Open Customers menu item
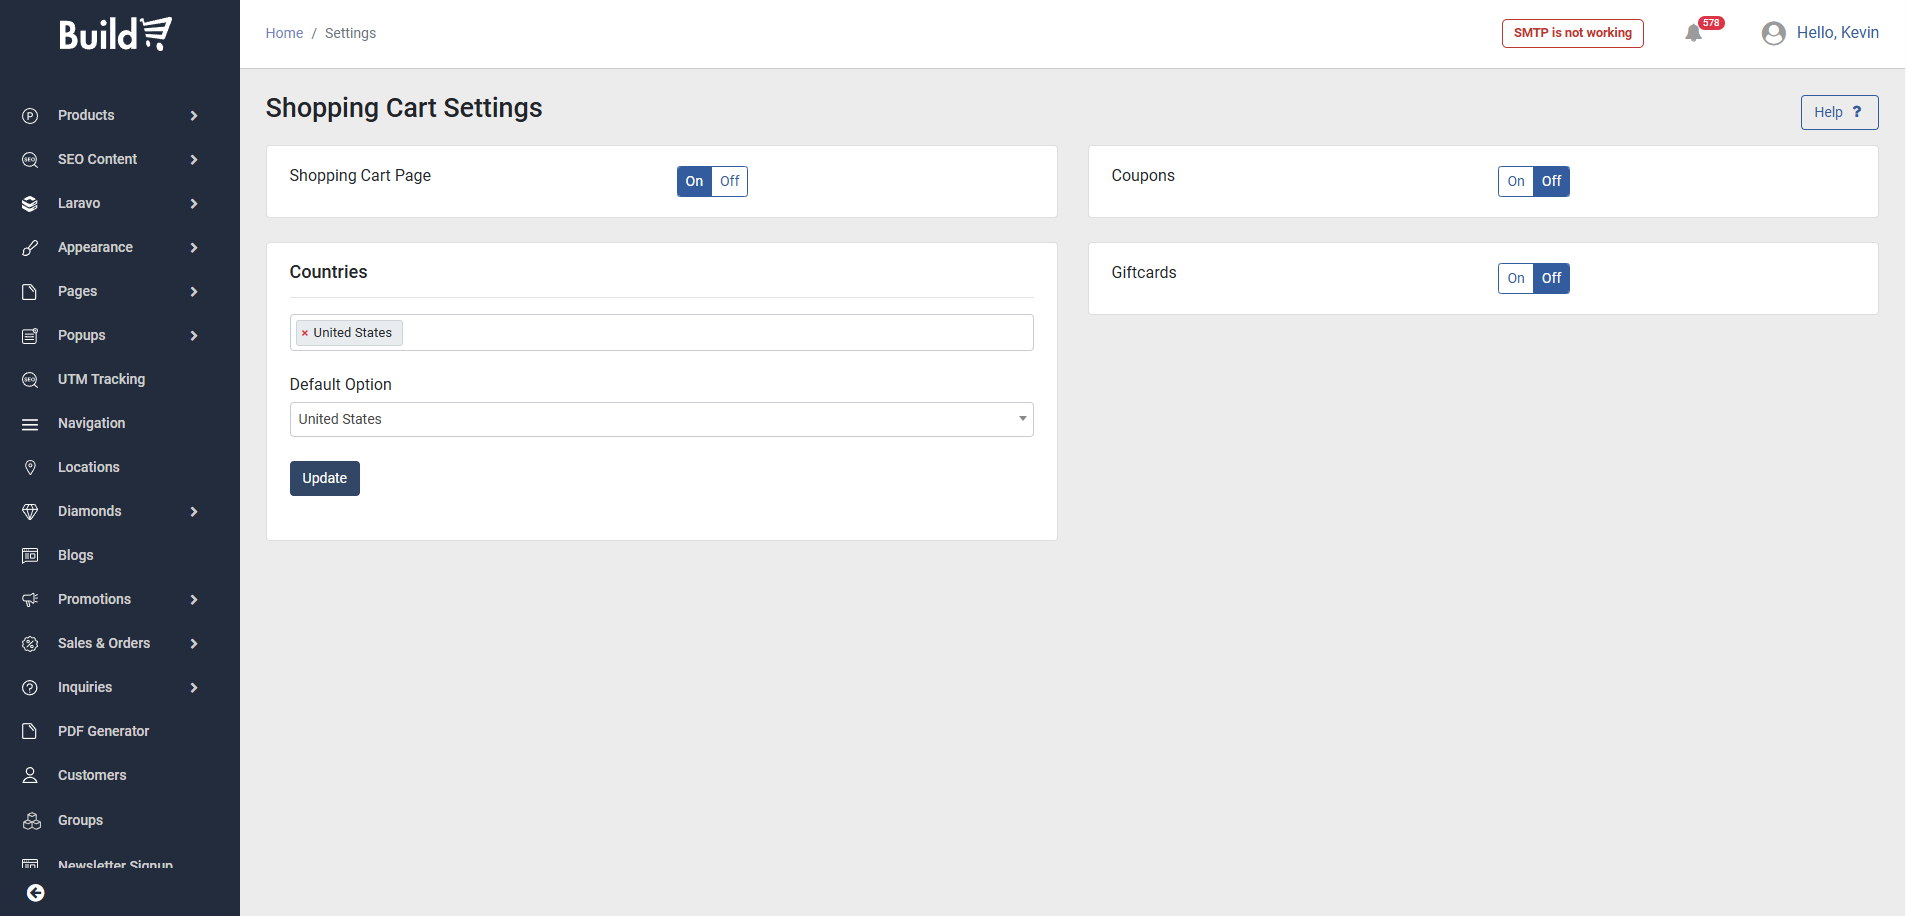1906x916 pixels. (92, 775)
